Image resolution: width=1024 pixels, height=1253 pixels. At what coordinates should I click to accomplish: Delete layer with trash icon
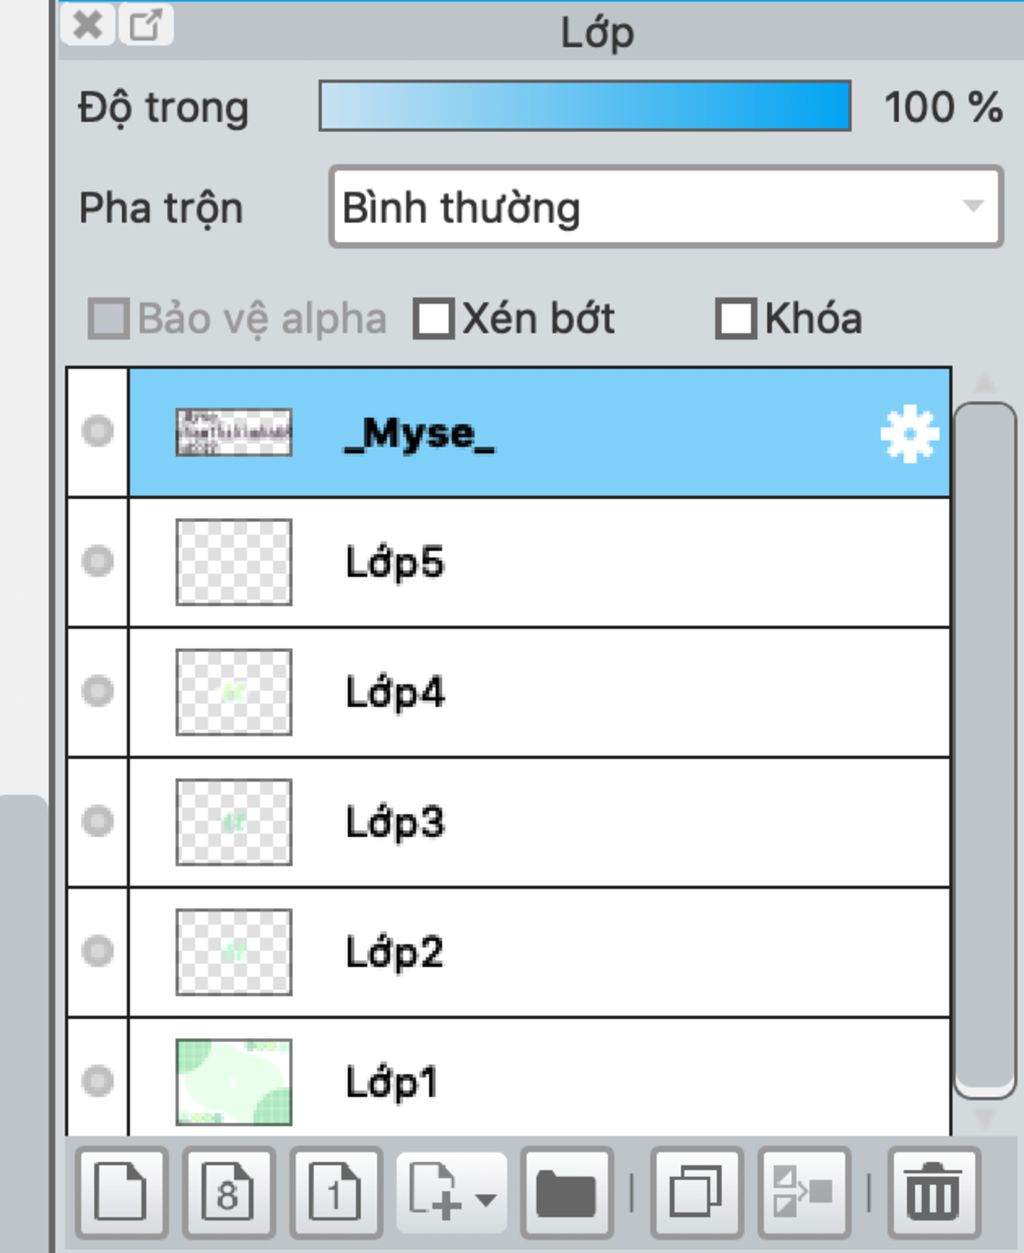point(933,1192)
